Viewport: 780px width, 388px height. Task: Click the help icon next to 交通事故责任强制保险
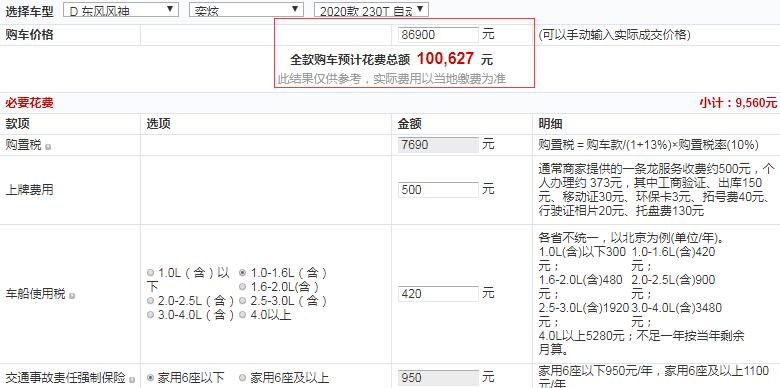(132, 380)
